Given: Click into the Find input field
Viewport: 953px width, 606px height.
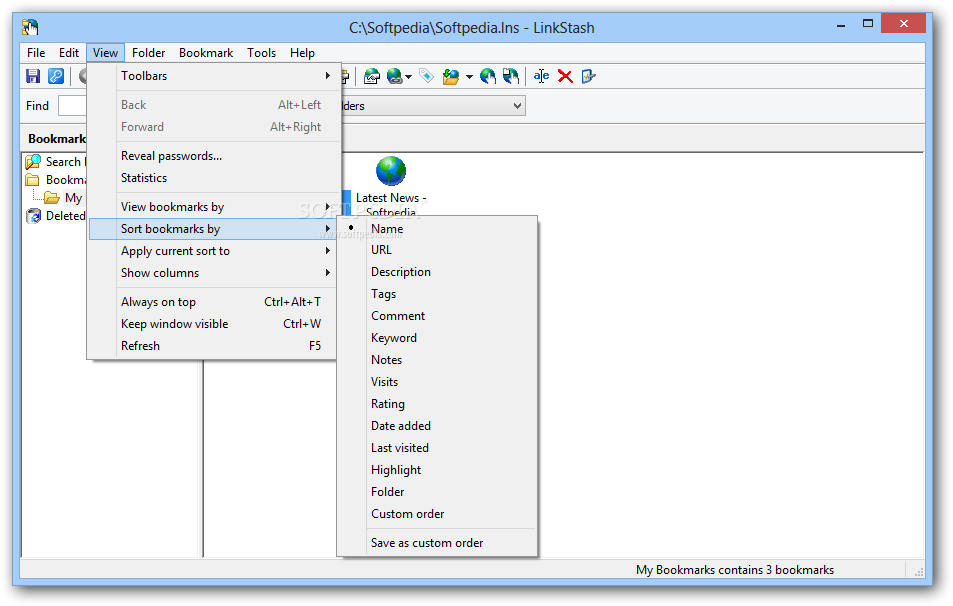Looking at the screenshot, I should (72, 106).
